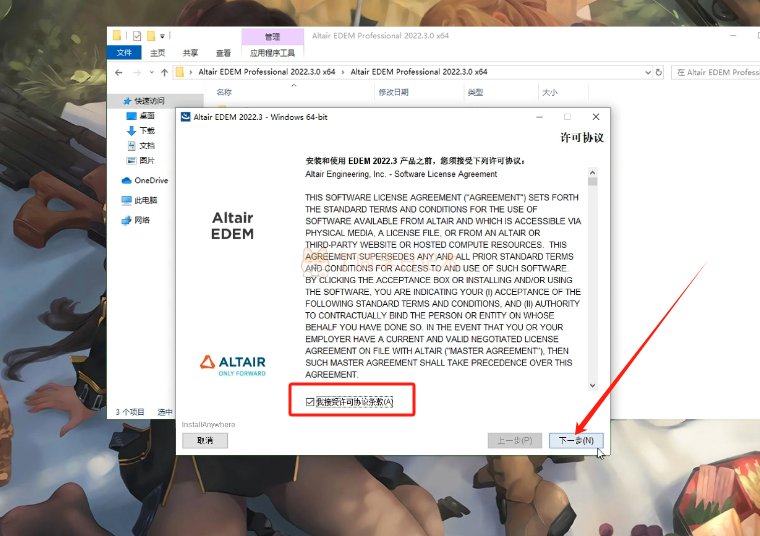The width and height of the screenshot is (760, 536).
Task: Click the 取消 cancel button in installer
Action: (205, 440)
